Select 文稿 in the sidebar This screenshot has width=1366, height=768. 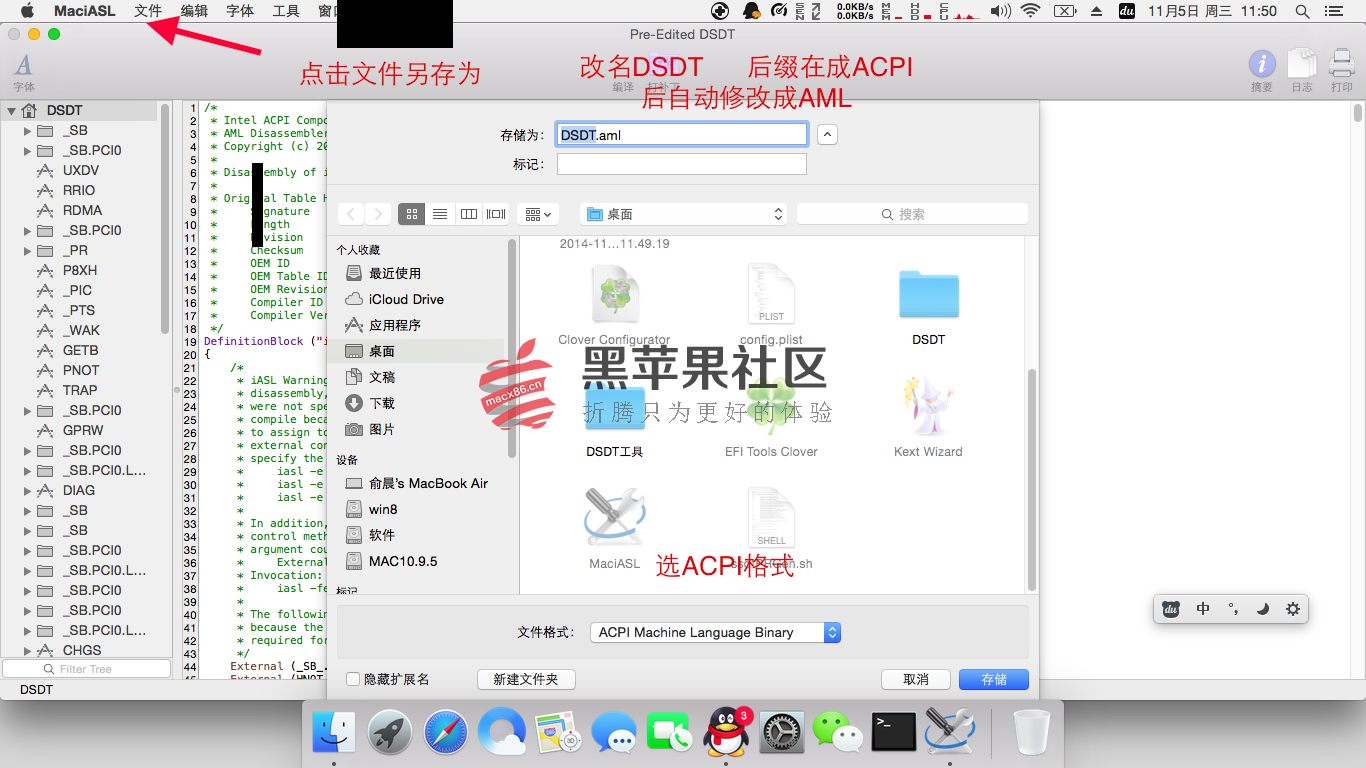[382, 377]
